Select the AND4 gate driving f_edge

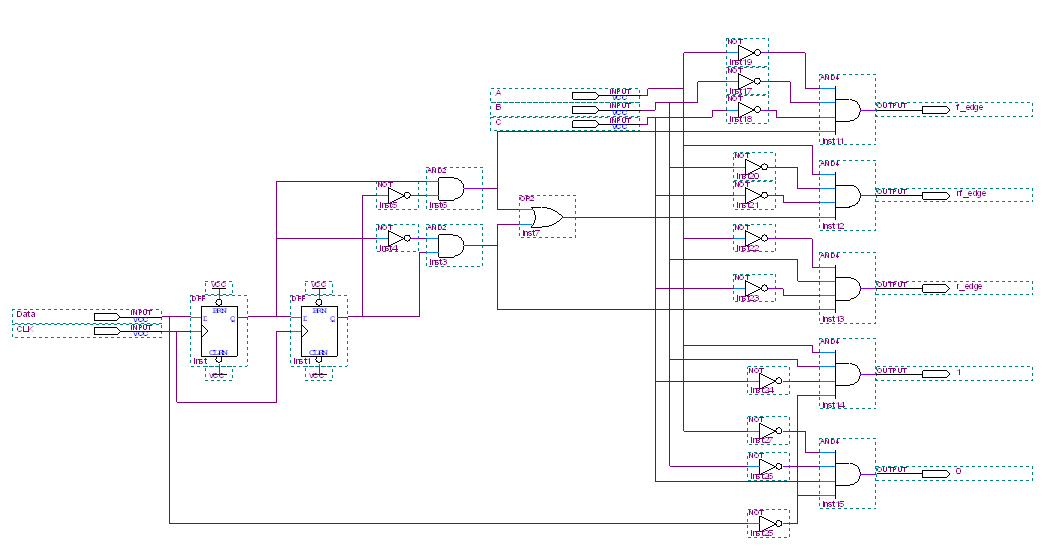pyautogui.click(x=847, y=109)
